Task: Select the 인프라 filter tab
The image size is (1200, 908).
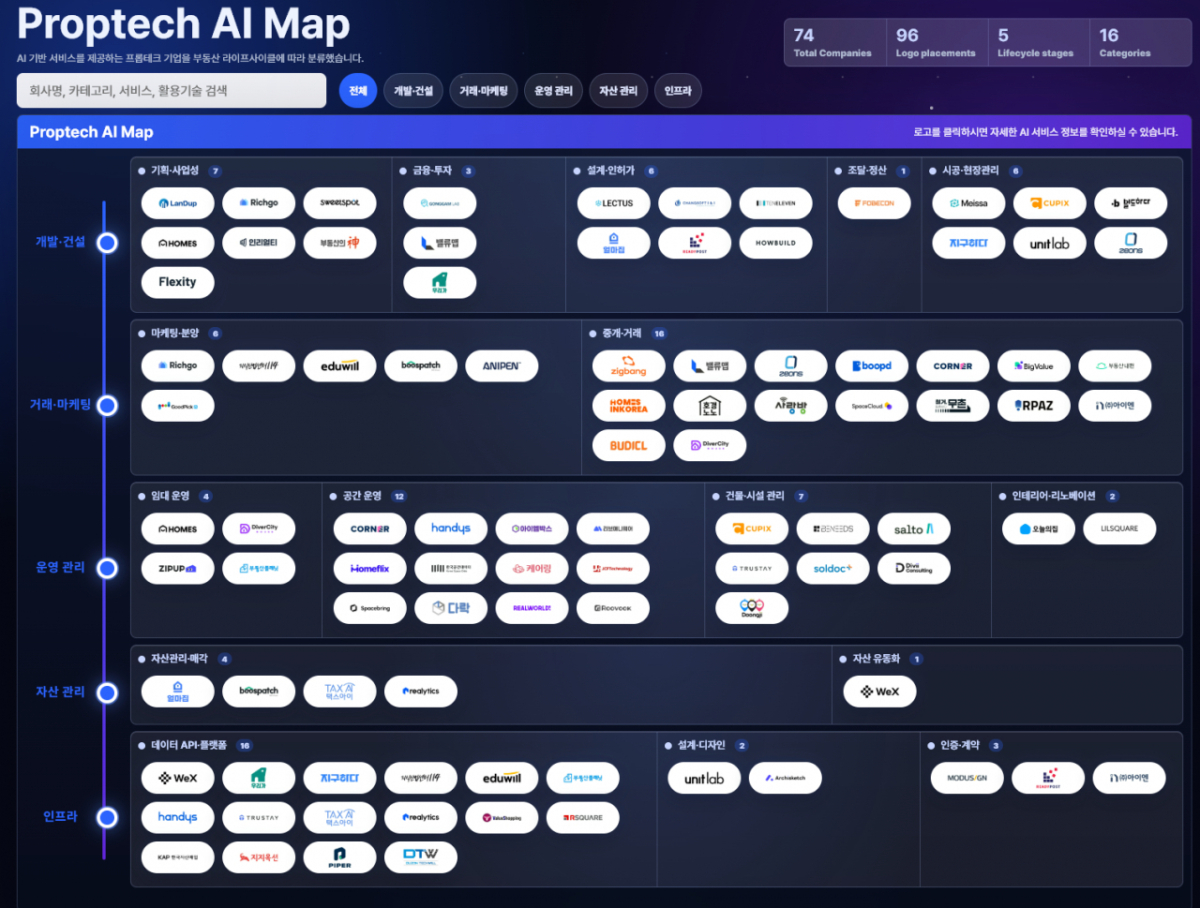Action: [x=678, y=91]
